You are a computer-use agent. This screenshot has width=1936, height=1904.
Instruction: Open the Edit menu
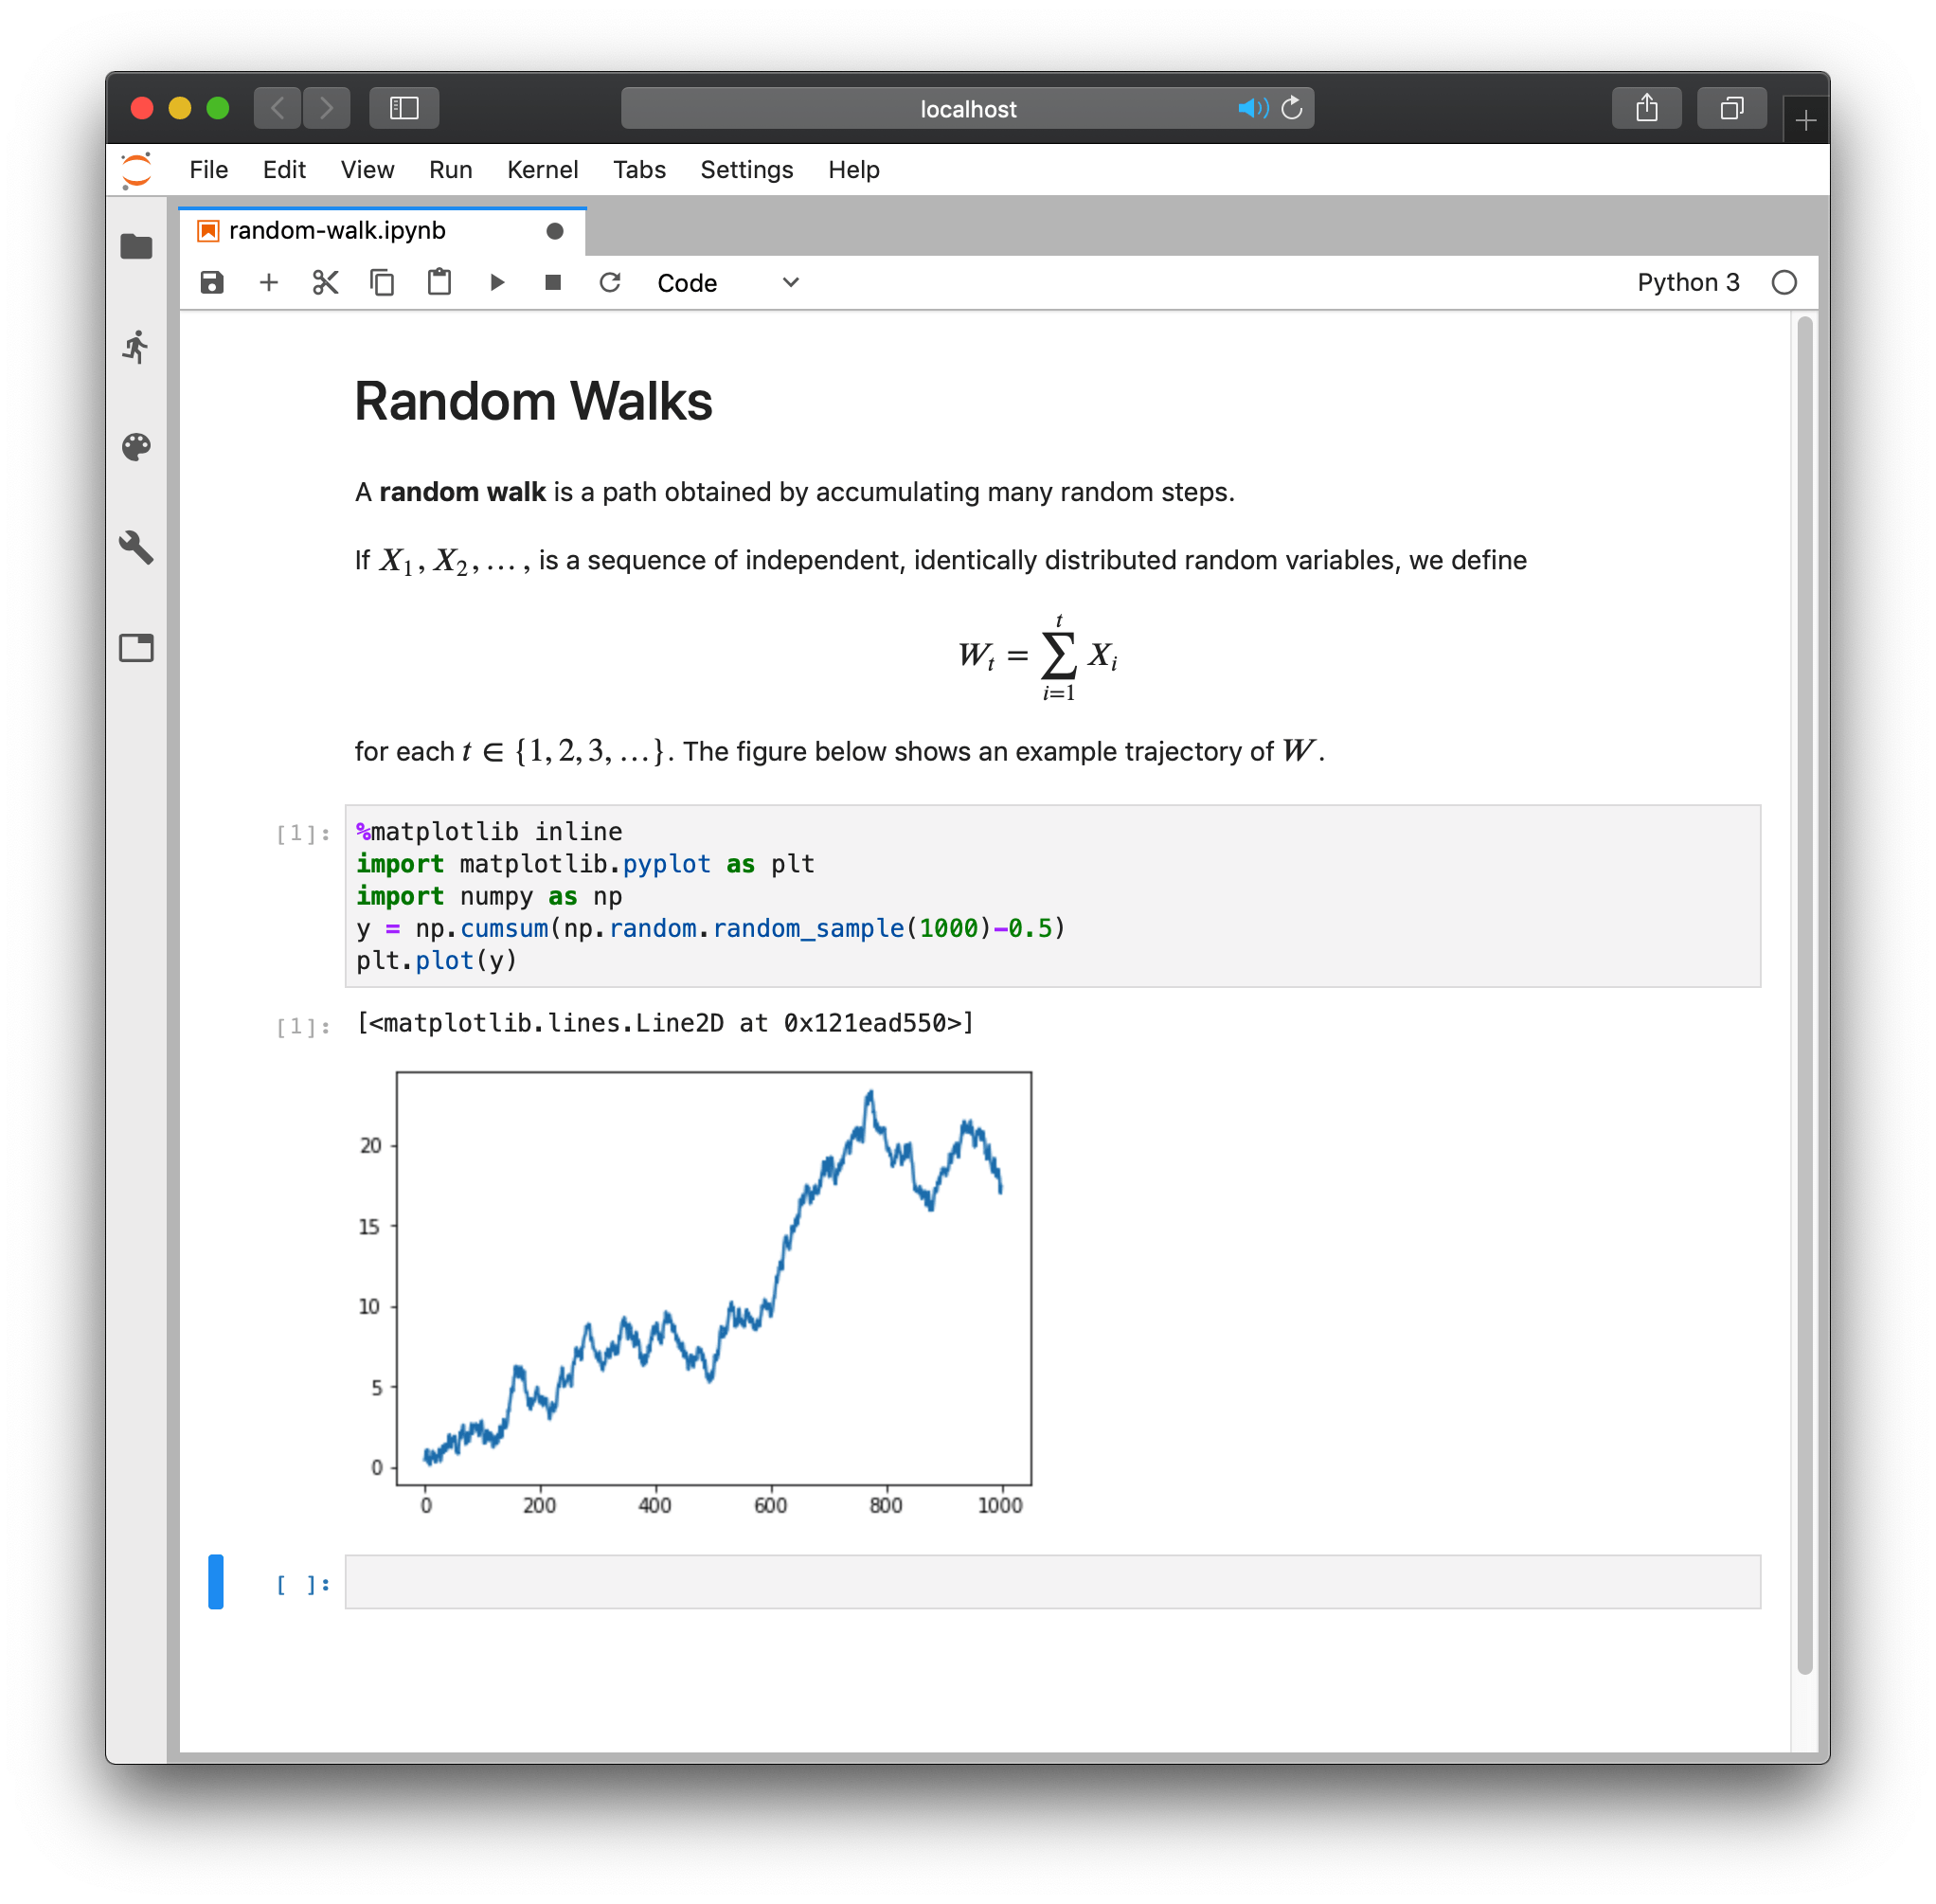click(284, 170)
